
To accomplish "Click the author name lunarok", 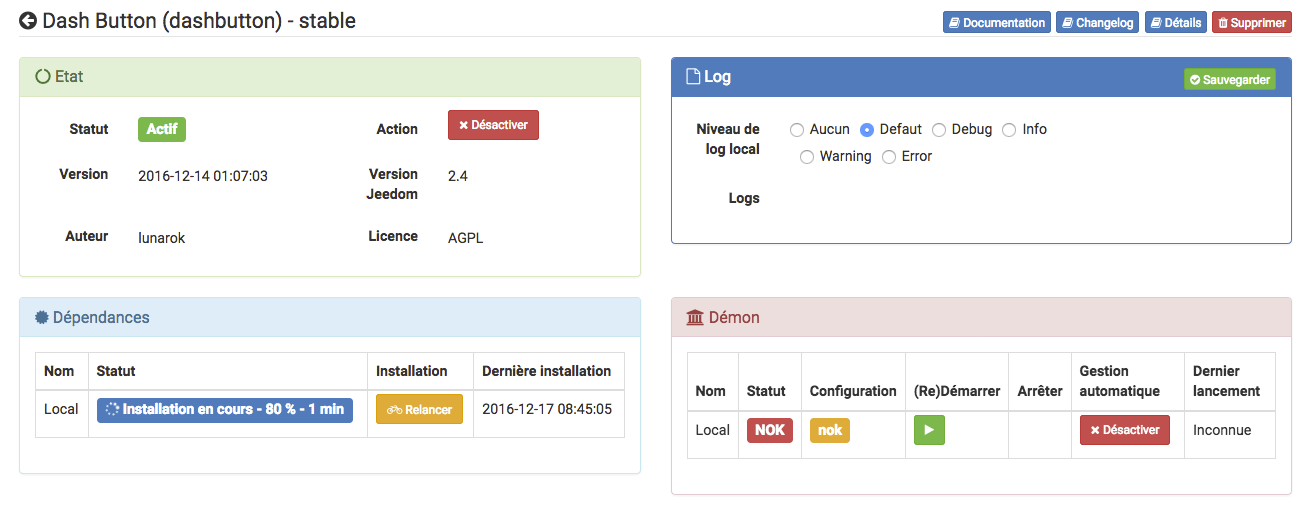I will point(162,238).
